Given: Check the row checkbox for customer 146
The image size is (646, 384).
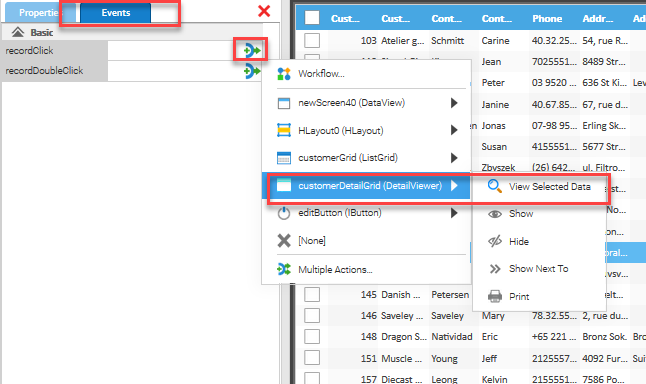Looking at the screenshot, I should click(x=312, y=316).
